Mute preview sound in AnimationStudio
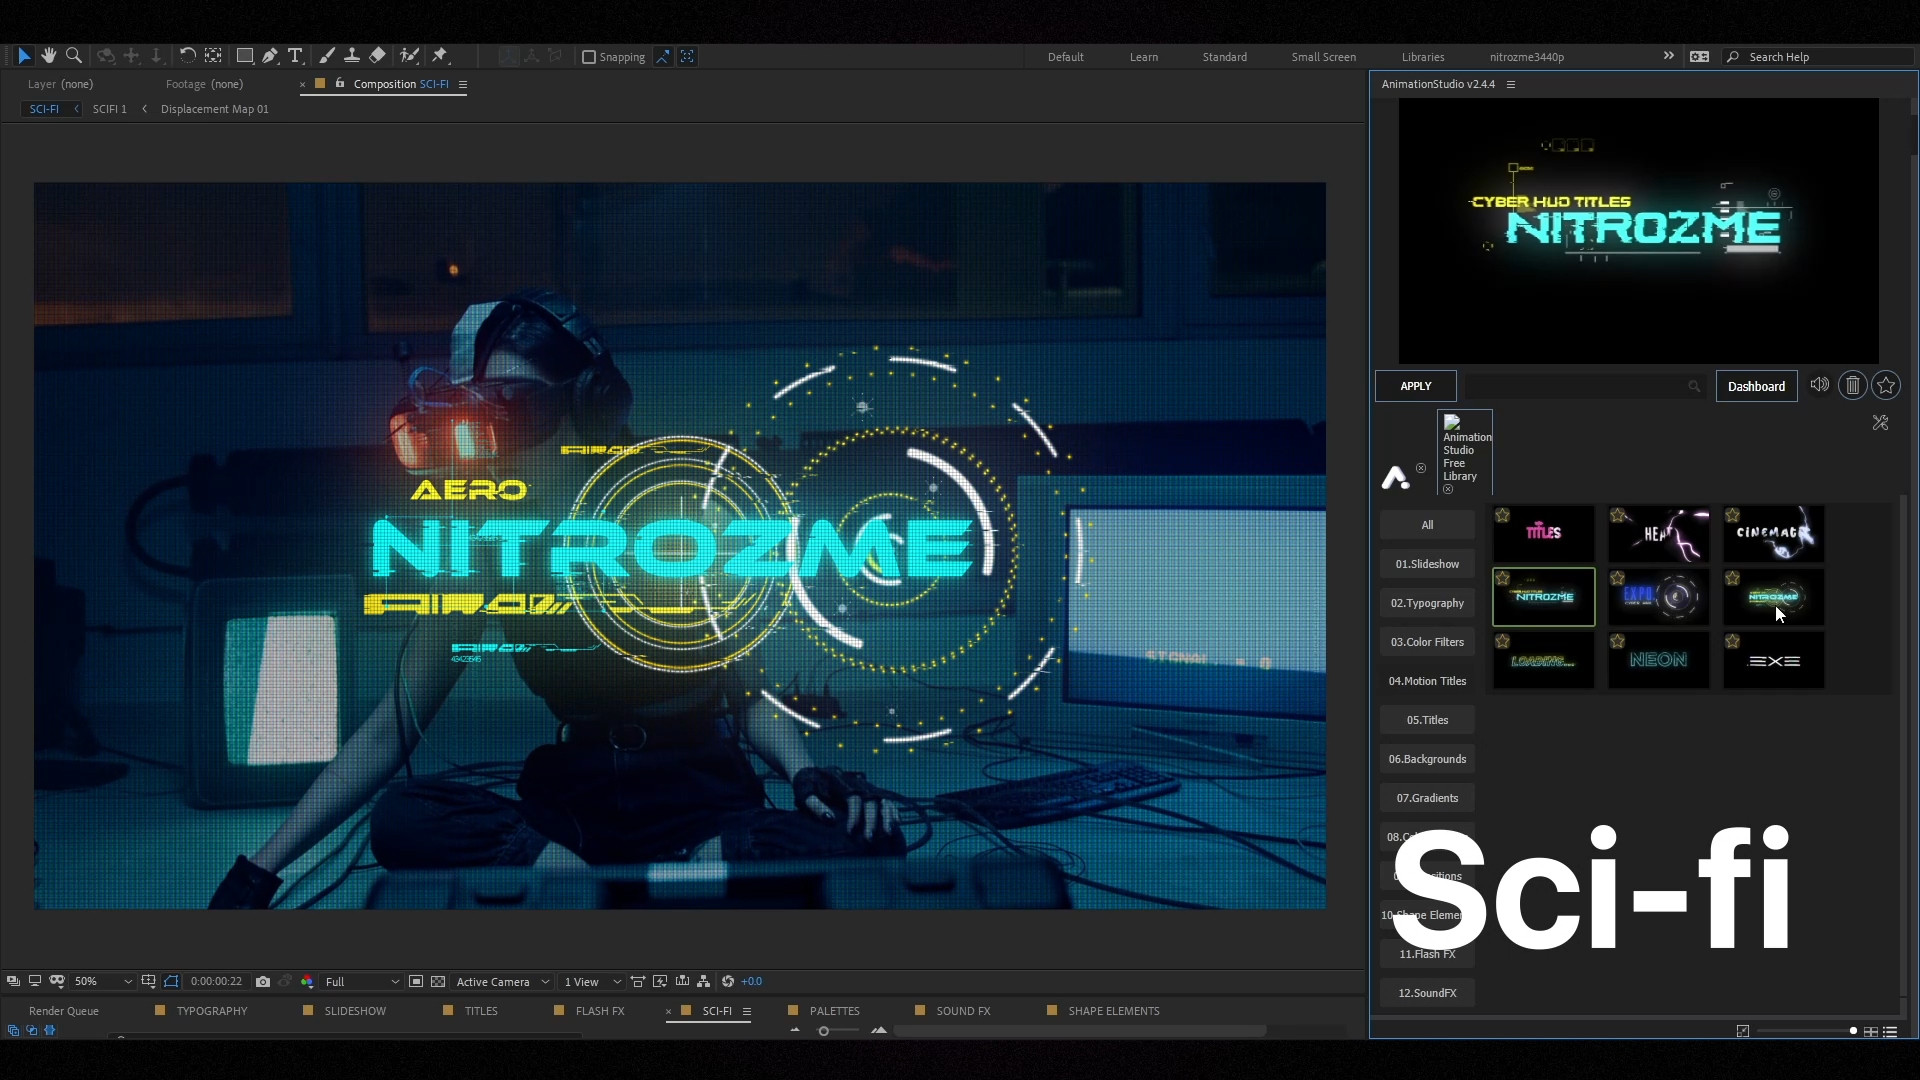Image resolution: width=1920 pixels, height=1080 pixels. 1819,385
